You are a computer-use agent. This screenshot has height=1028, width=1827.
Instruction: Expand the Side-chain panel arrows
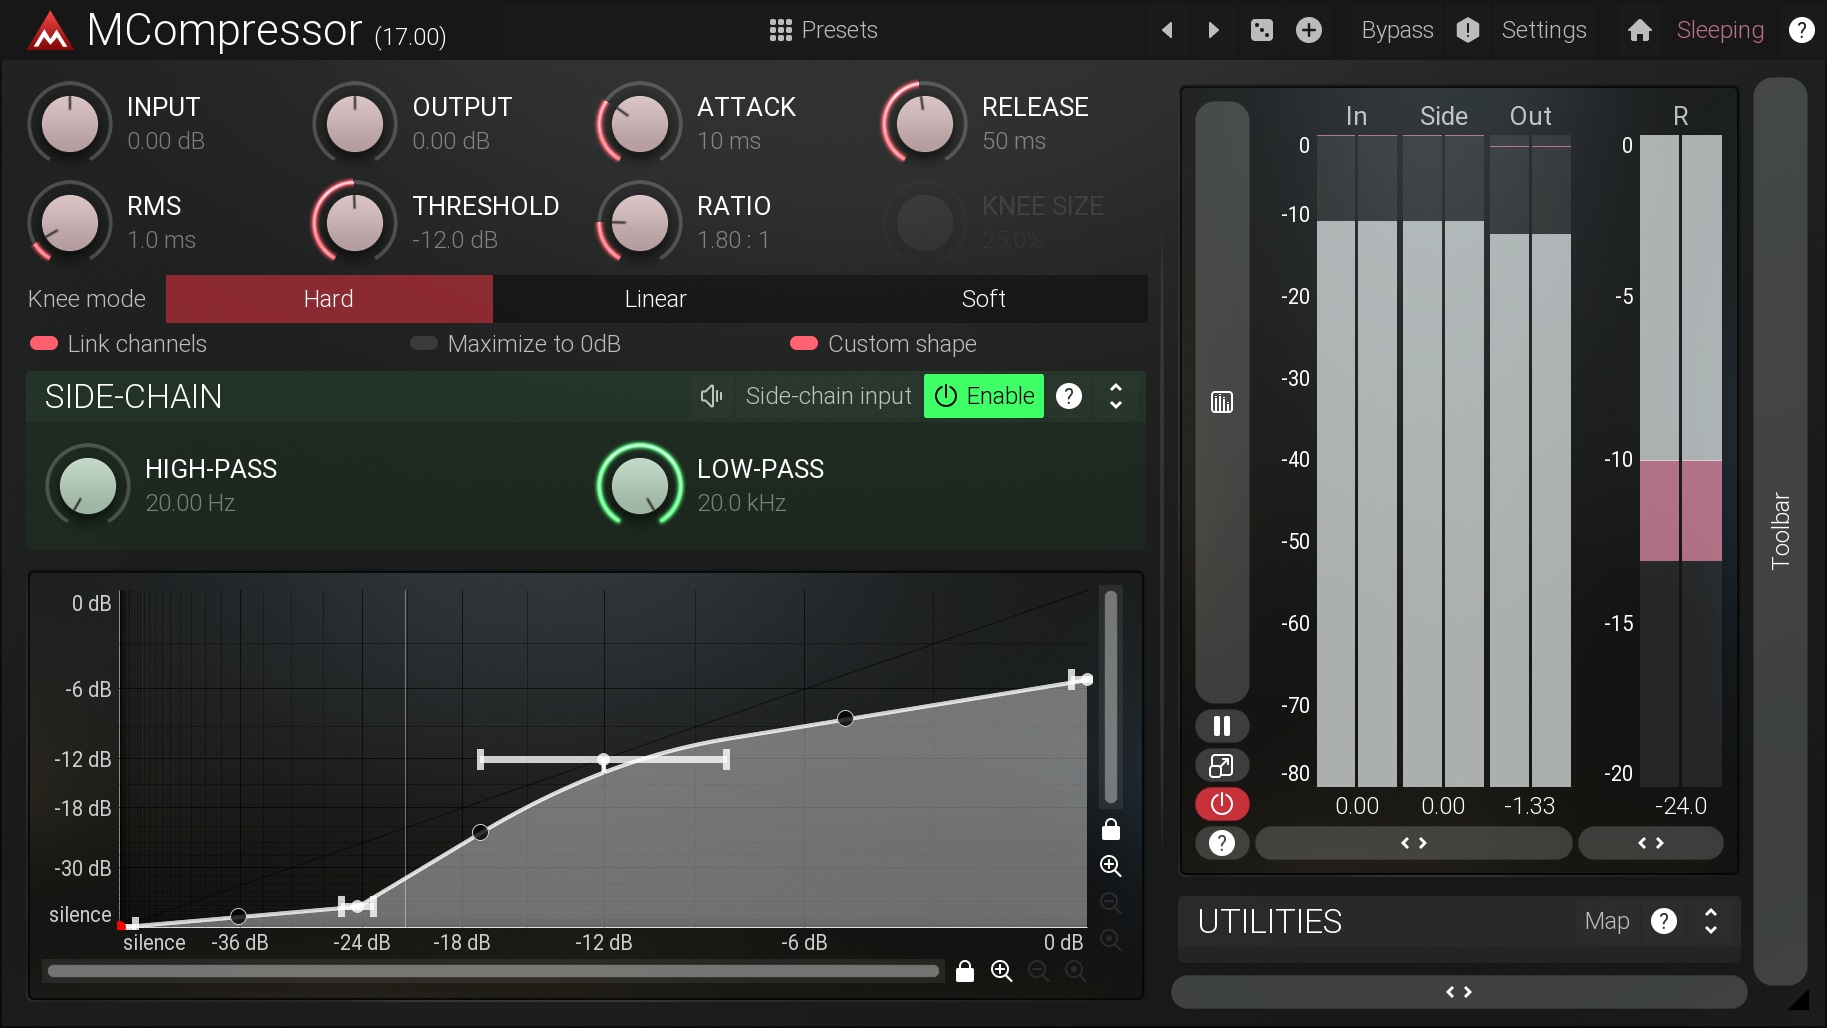pos(1116,396)
